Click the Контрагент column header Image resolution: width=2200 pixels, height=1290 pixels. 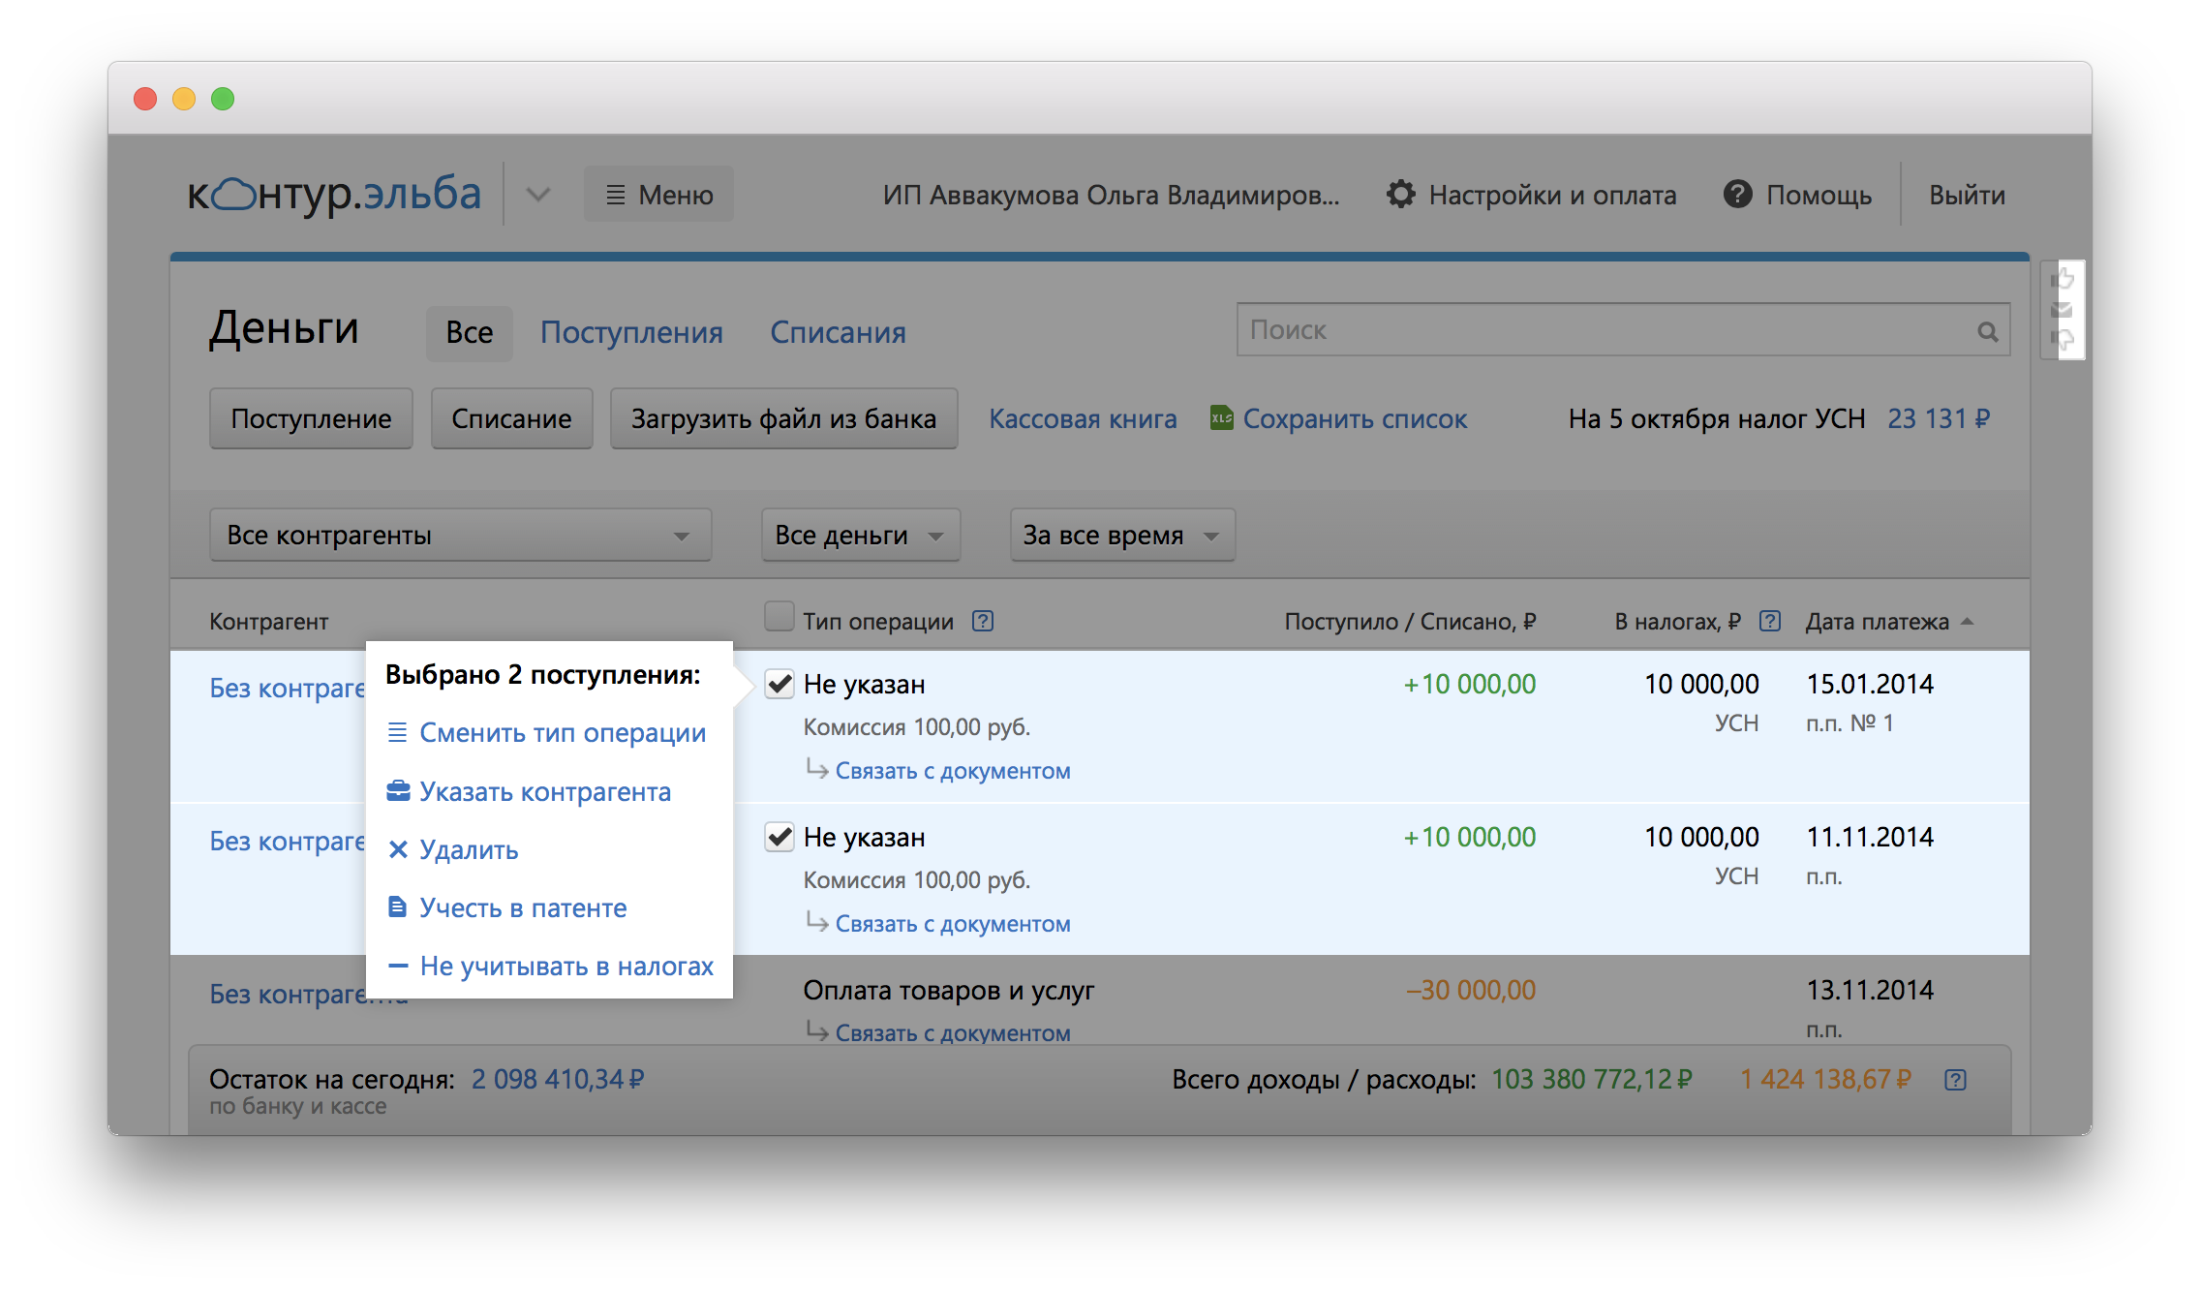[x=268, y=621]
